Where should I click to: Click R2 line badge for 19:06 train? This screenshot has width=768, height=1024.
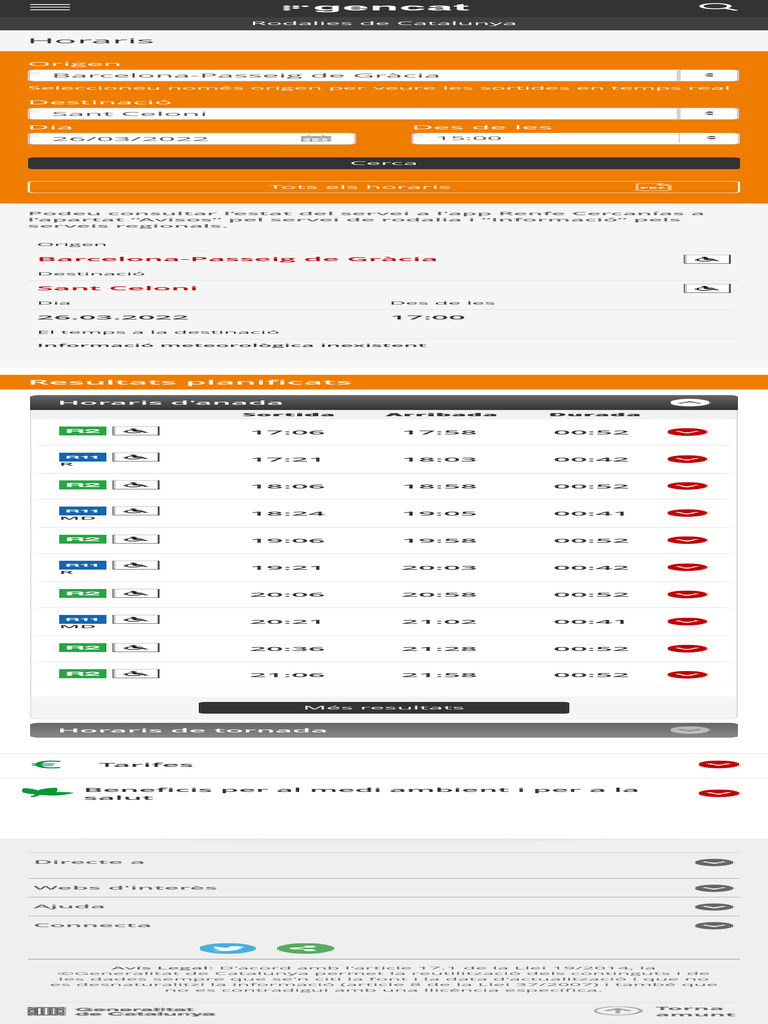point(82,539)
